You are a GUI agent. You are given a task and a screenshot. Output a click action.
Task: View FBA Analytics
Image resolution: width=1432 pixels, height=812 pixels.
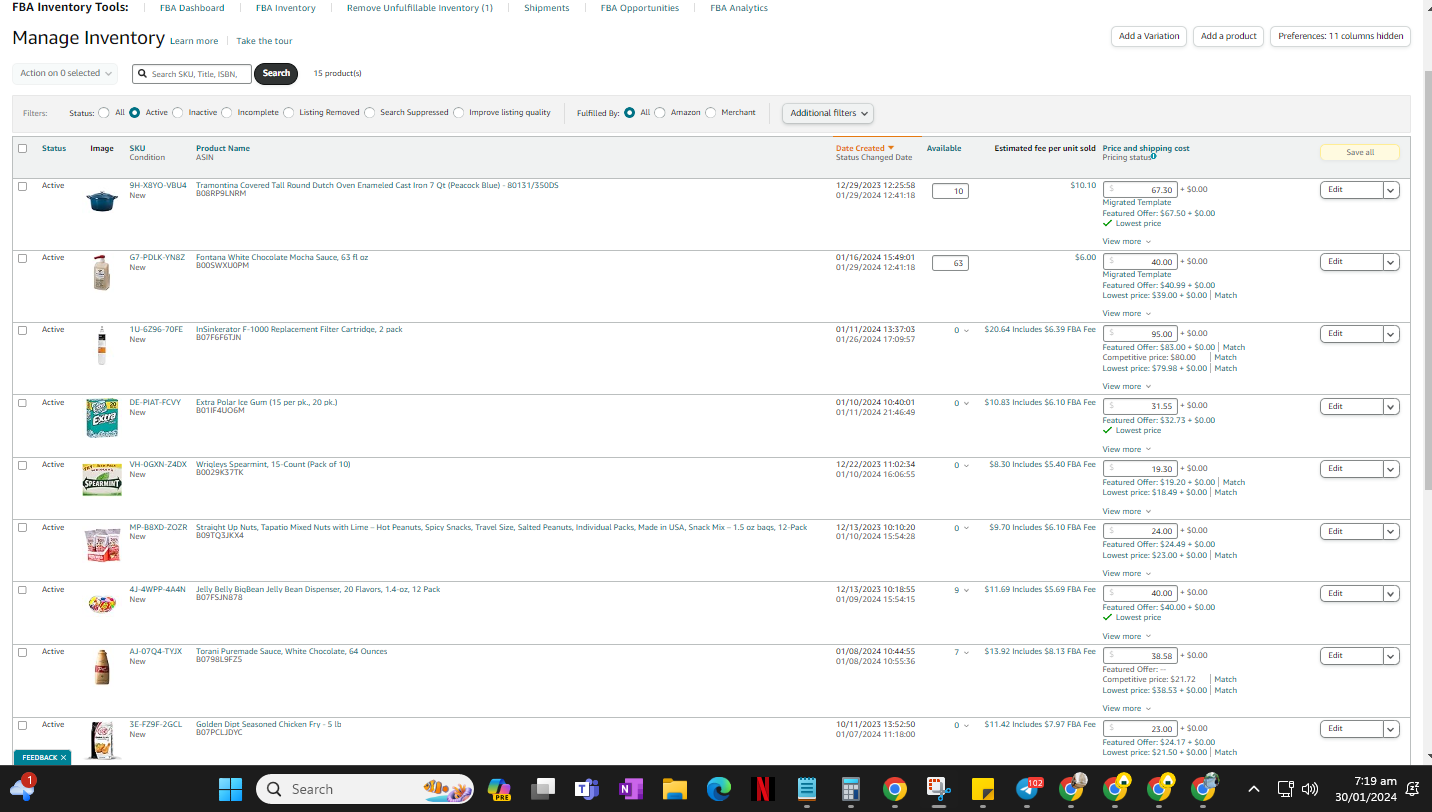(739, 8)
